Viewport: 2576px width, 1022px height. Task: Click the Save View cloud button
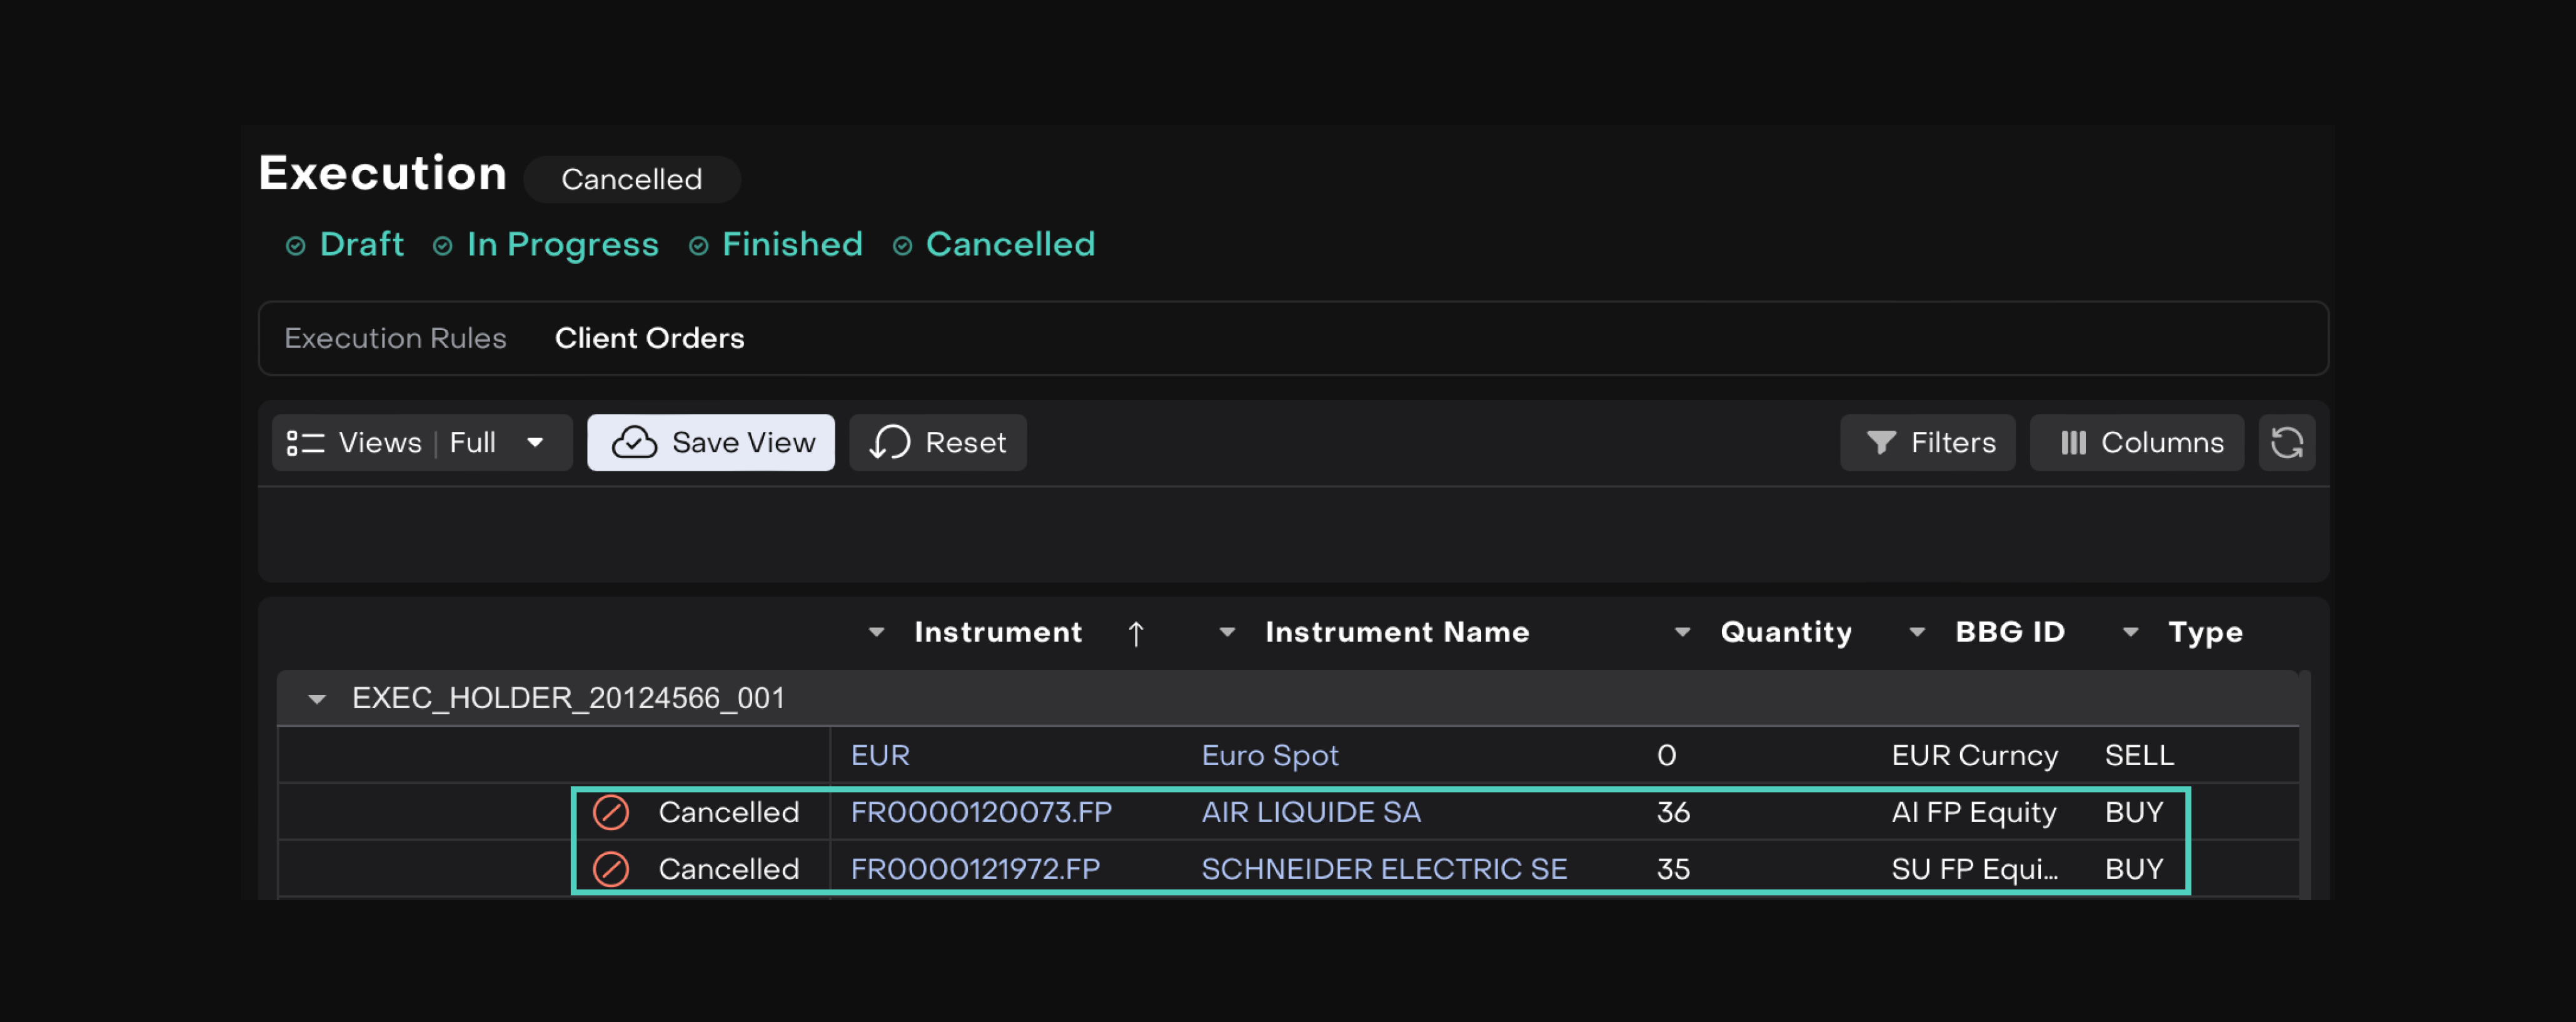coord(711,442)
